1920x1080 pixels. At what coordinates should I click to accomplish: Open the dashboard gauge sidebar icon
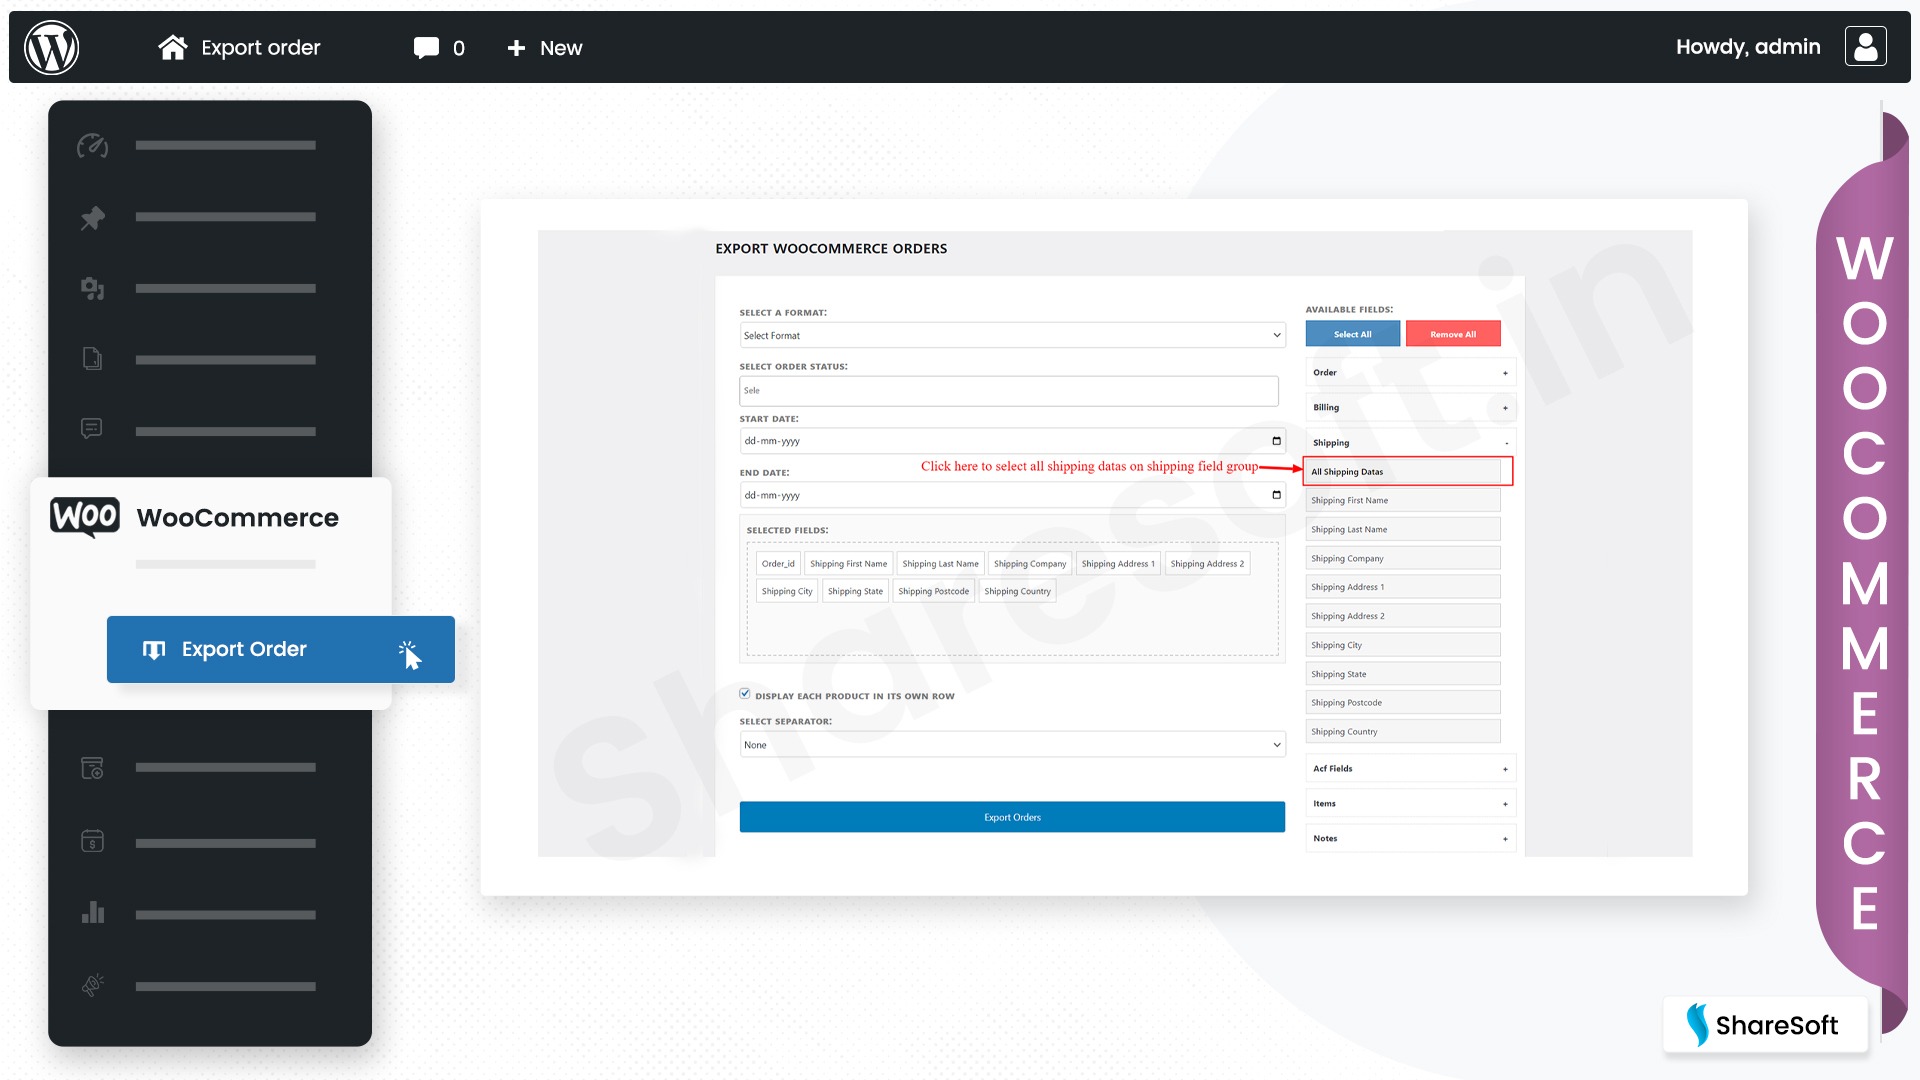click(x=93, y=146)
